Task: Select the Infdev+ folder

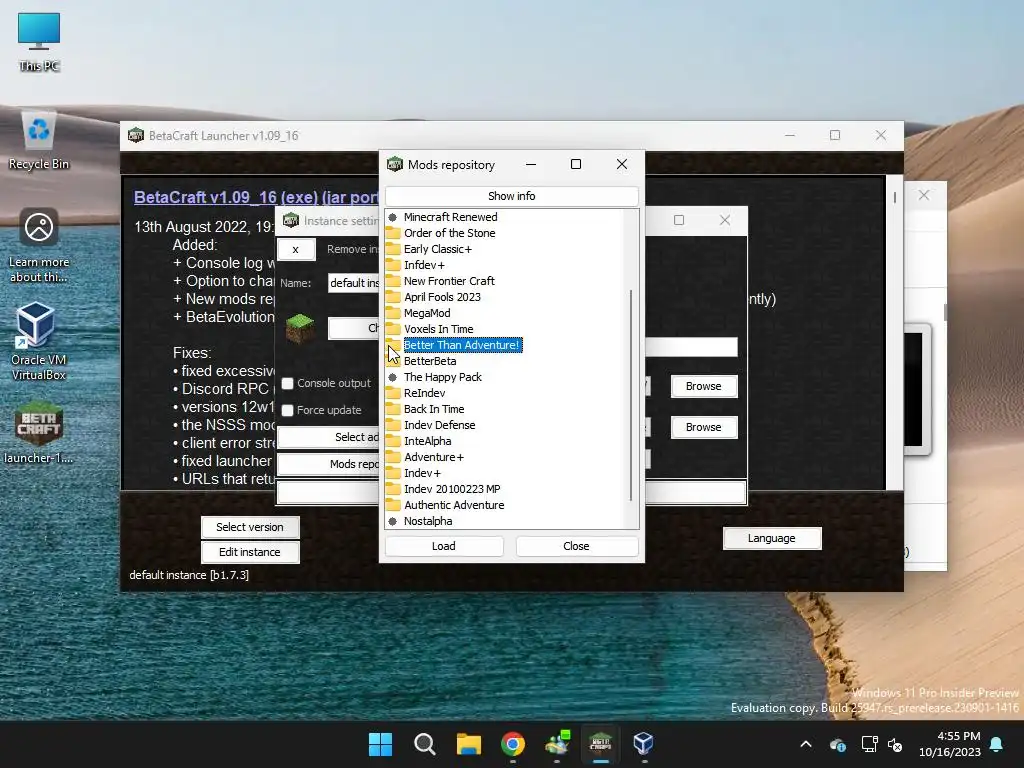Action: 424,265
